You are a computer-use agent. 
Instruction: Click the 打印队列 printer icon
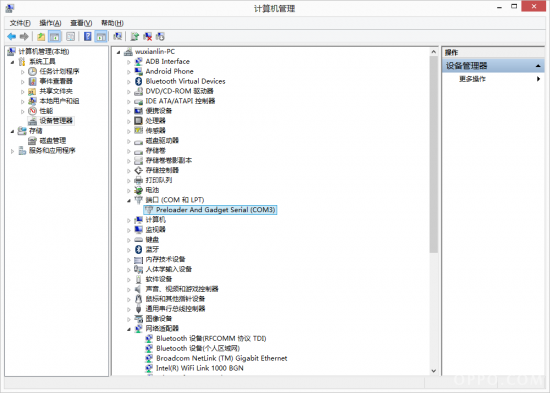click(139, 180)
